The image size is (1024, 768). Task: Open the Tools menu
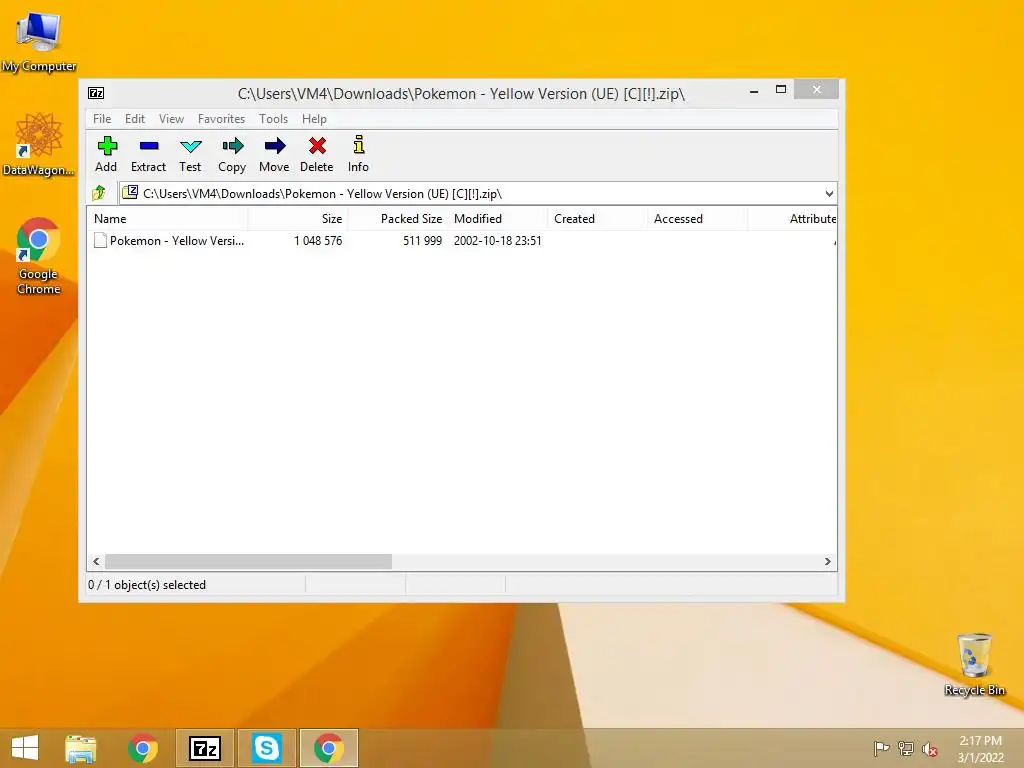(273, 119)
